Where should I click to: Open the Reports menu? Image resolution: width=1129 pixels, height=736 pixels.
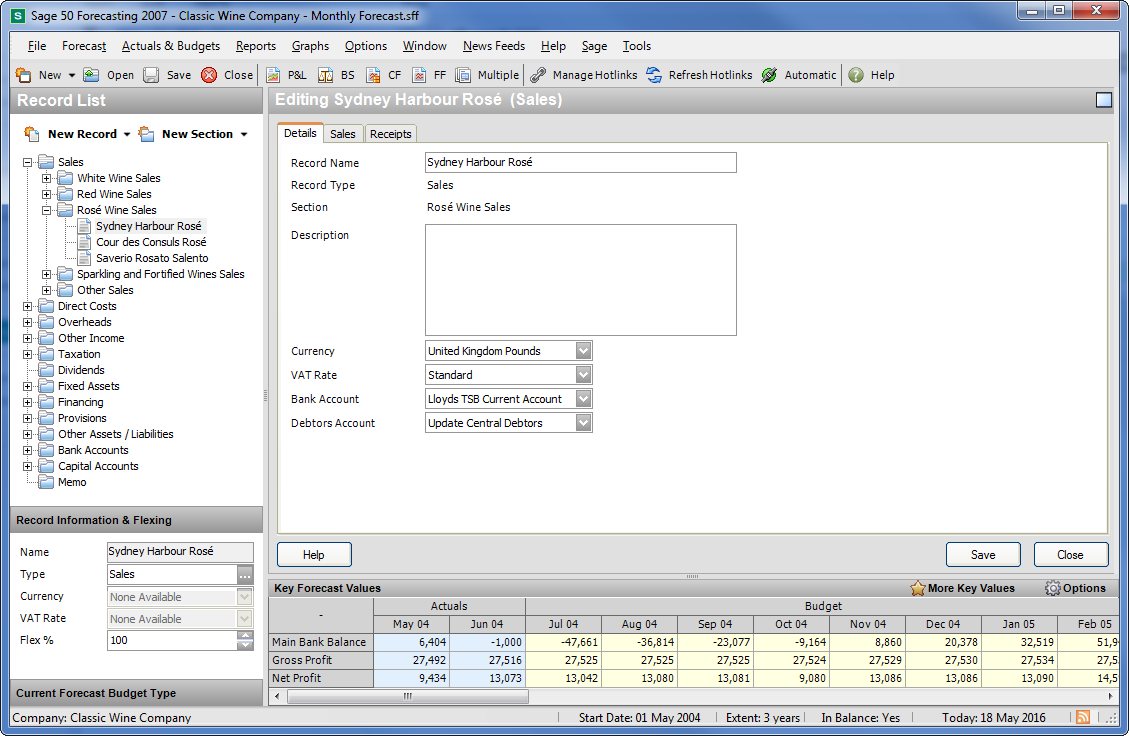coord(256,45)
